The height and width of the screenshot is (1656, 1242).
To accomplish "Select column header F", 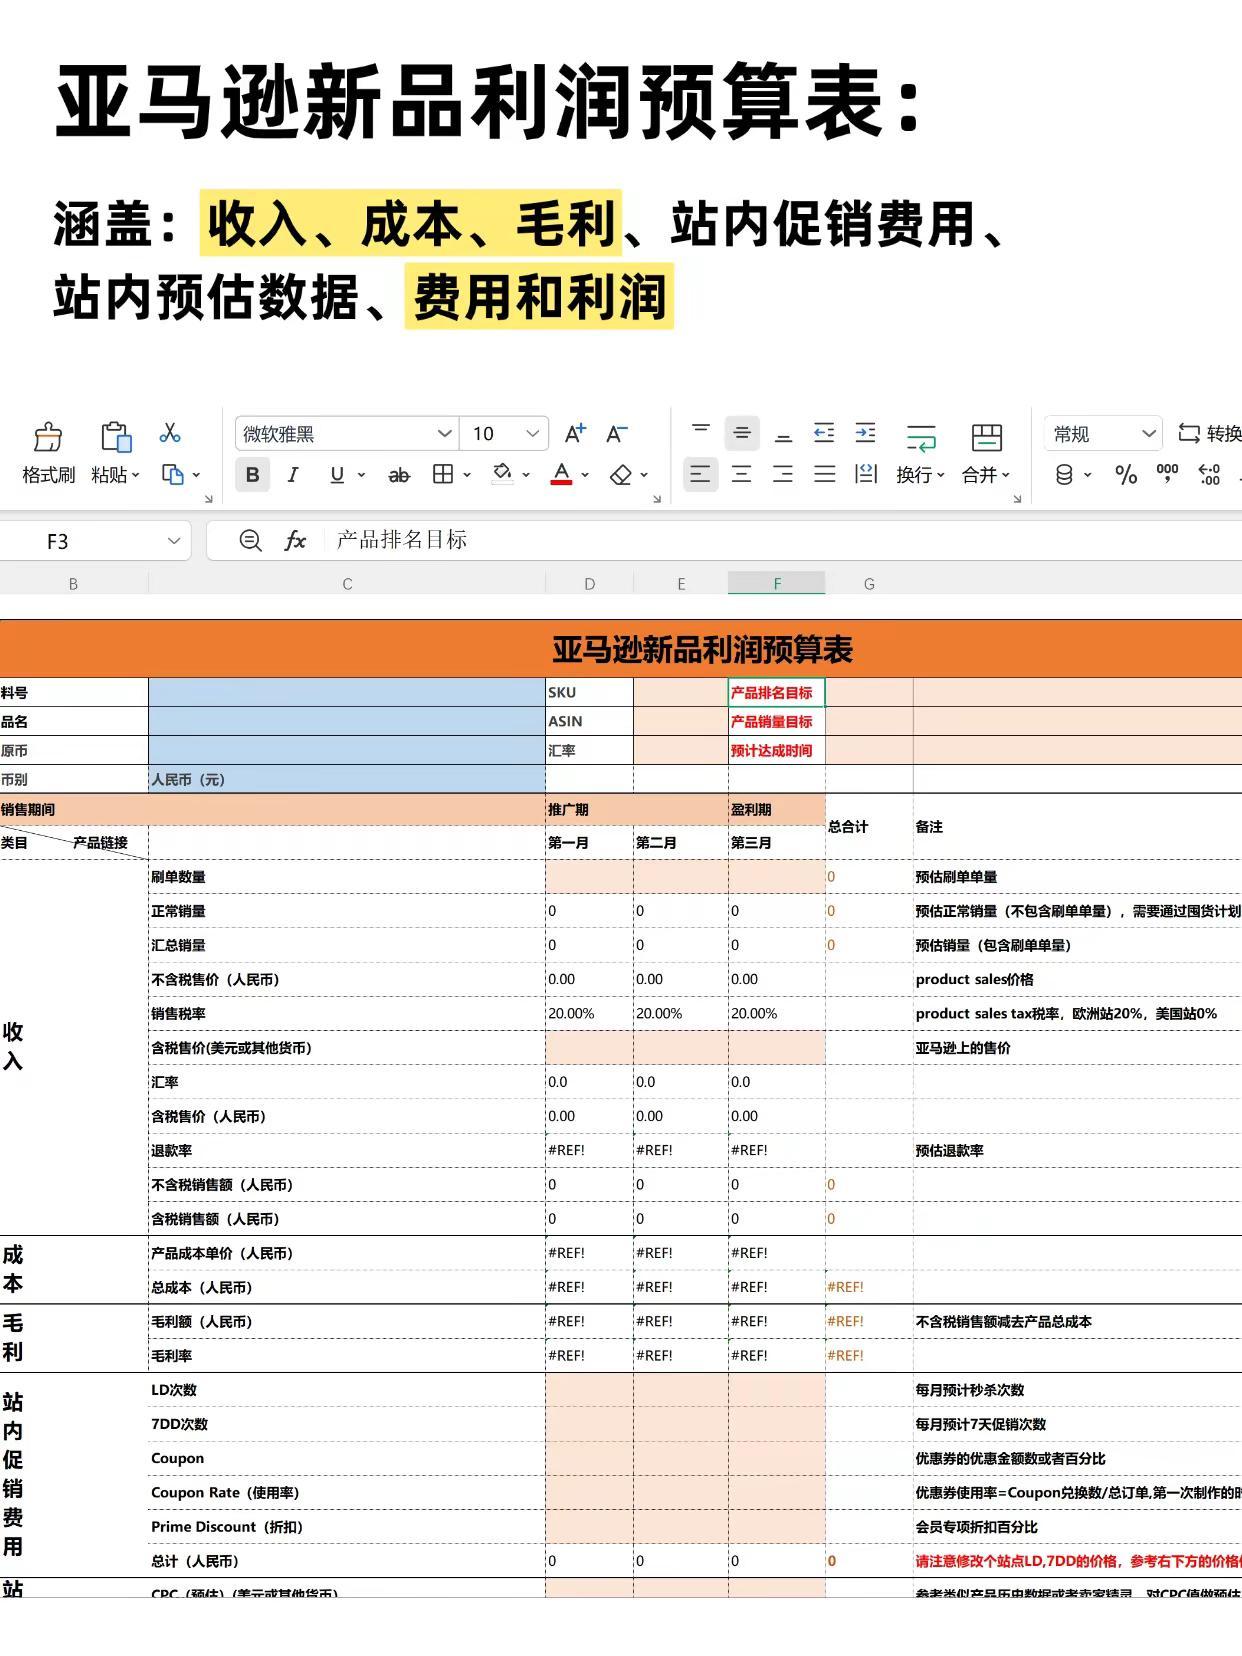I will [777, 583].
